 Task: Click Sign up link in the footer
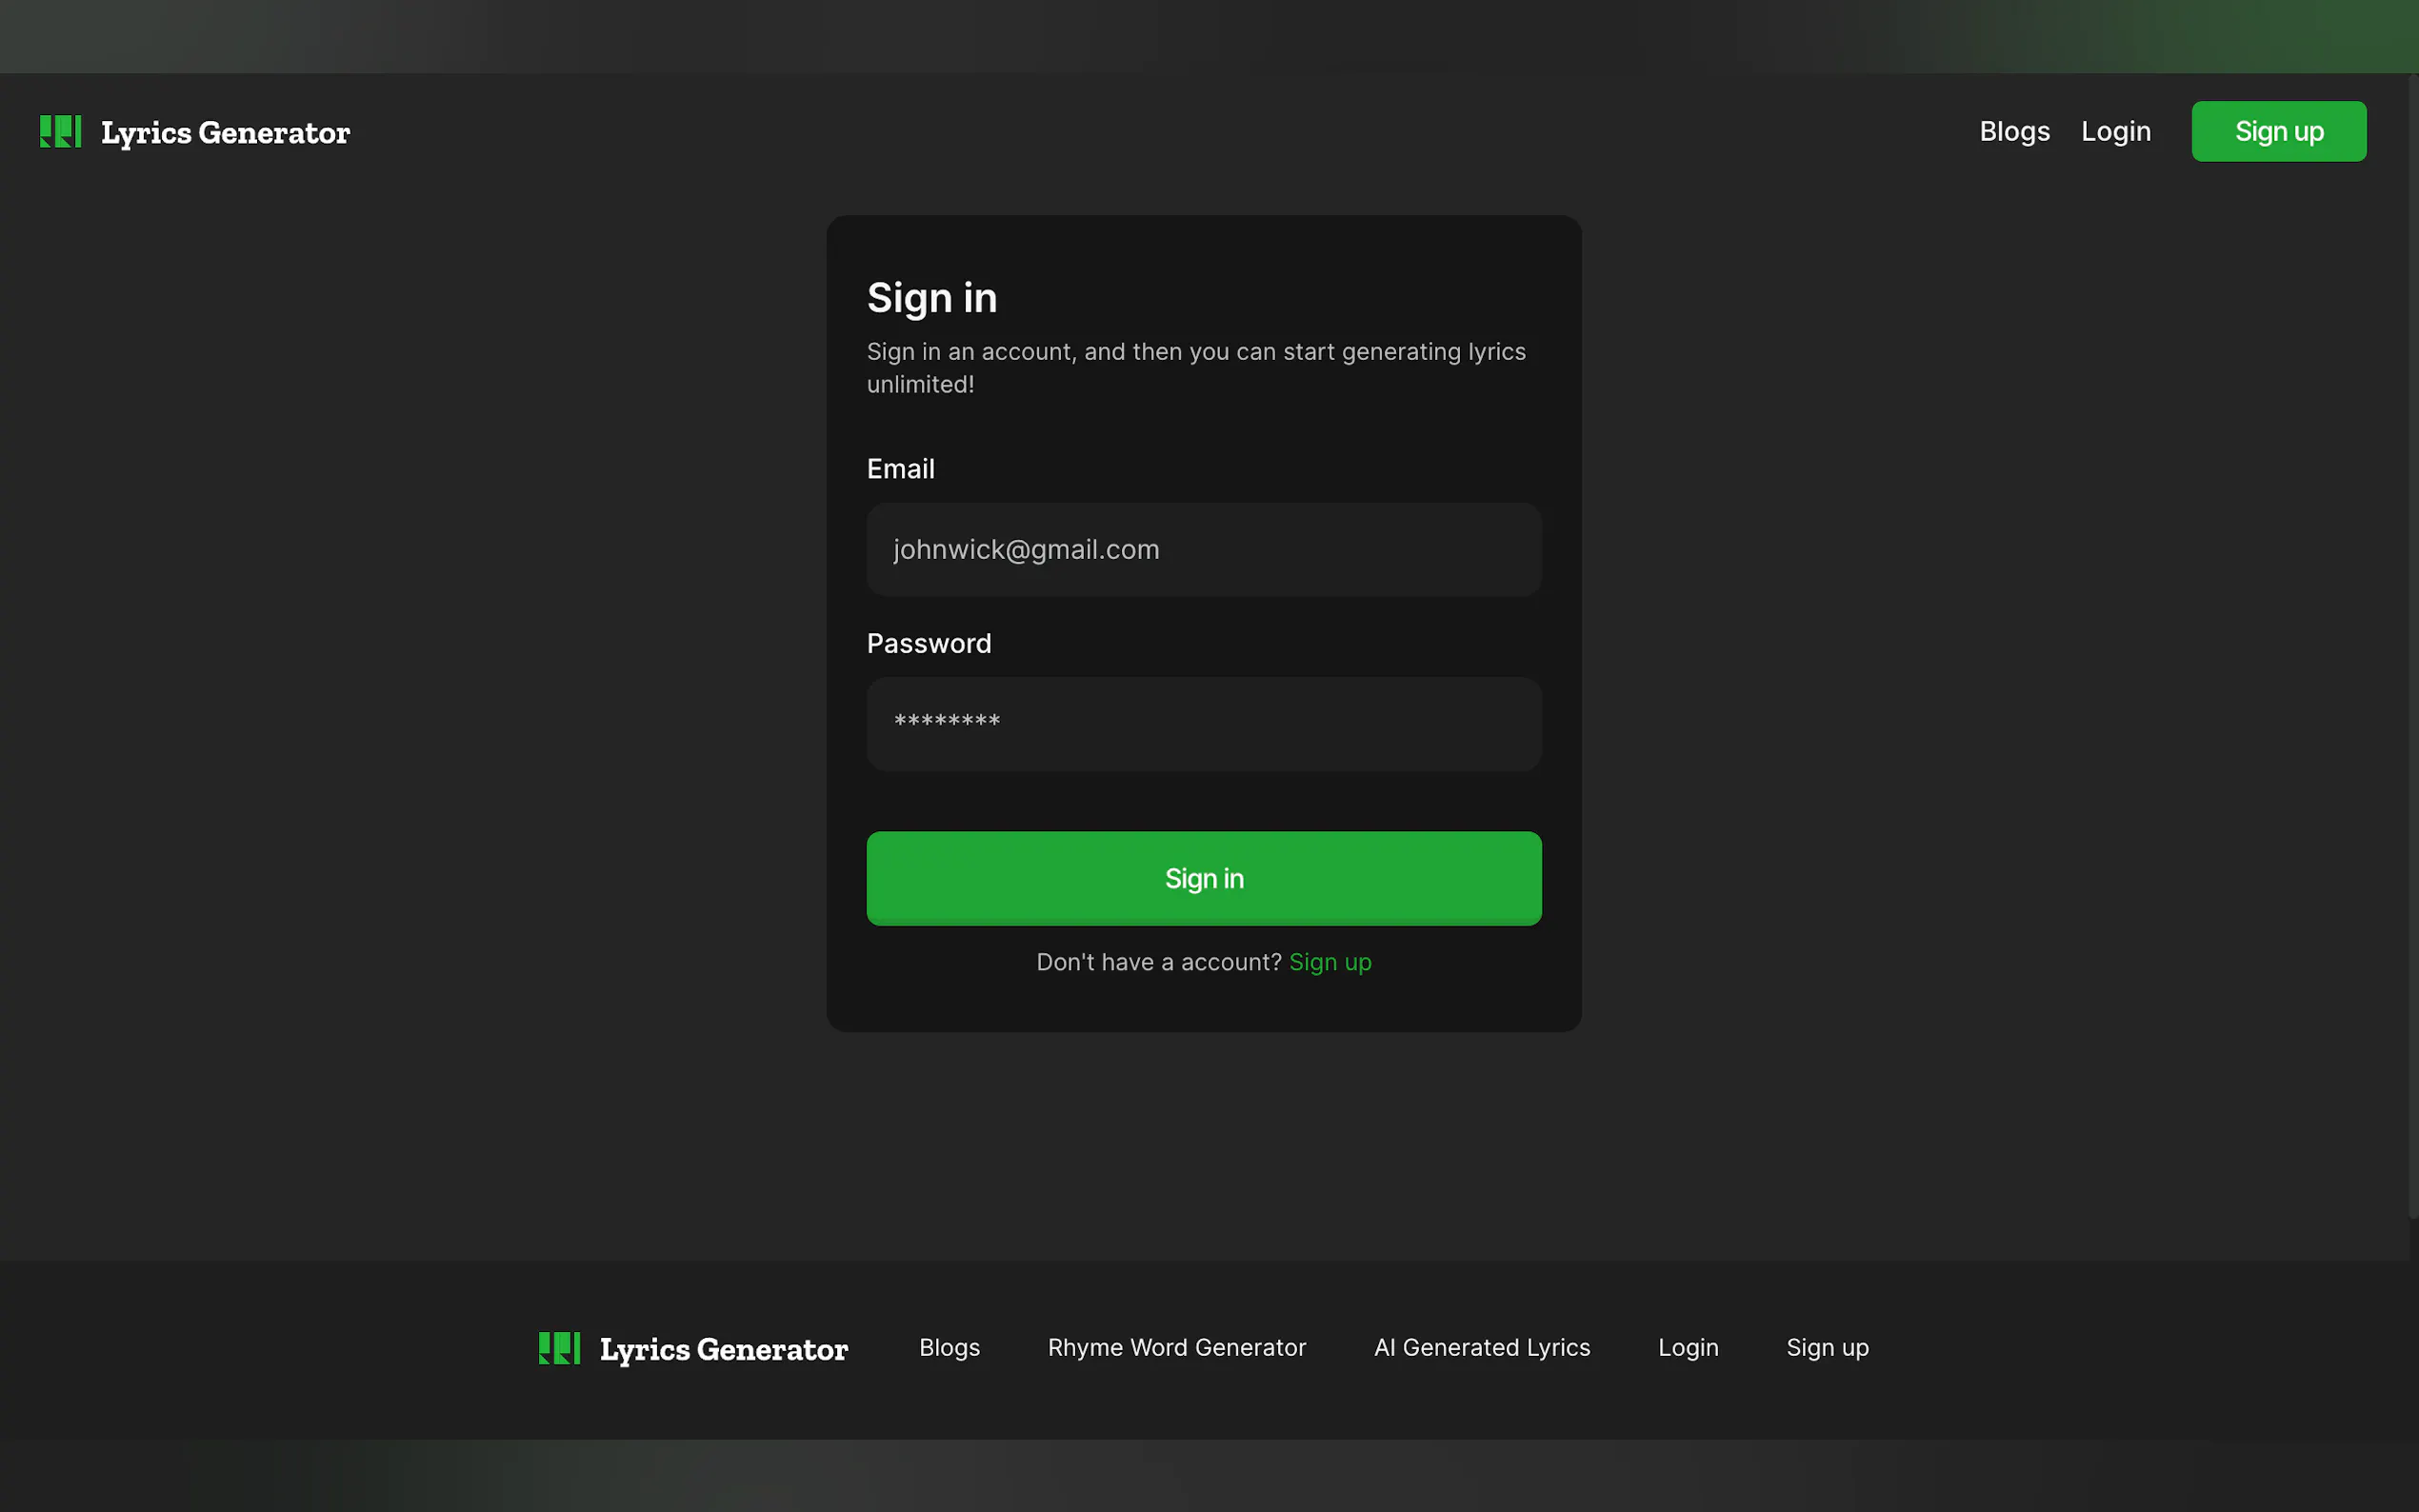[1827, 1347]
